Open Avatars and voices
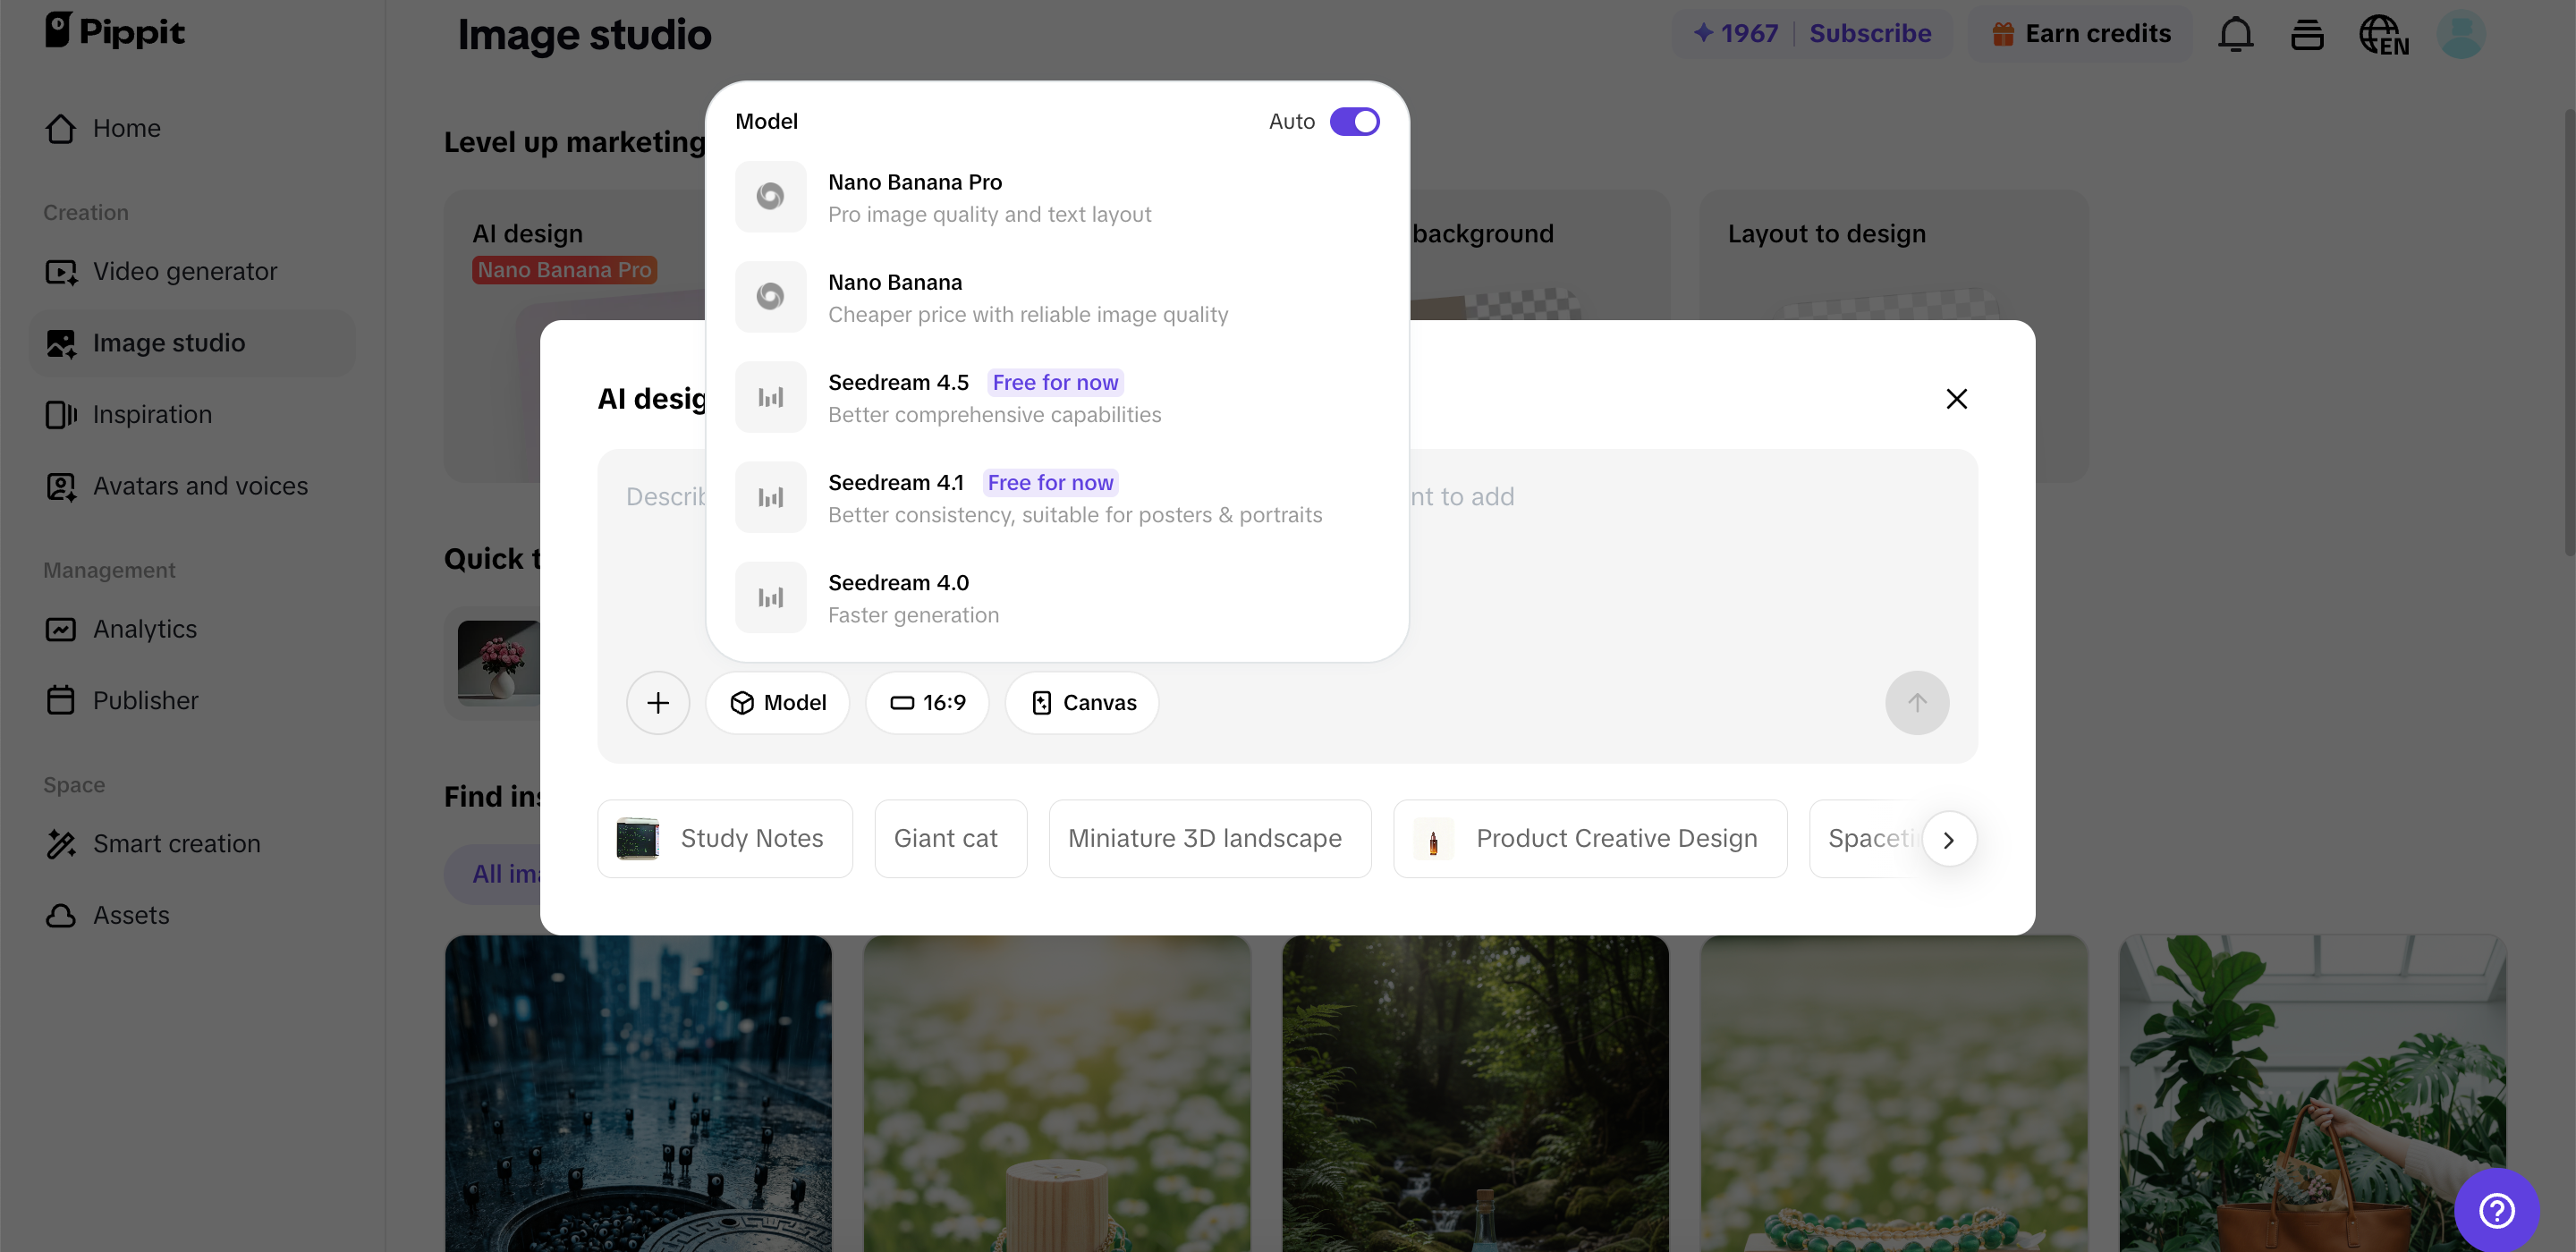 point(200,486)
